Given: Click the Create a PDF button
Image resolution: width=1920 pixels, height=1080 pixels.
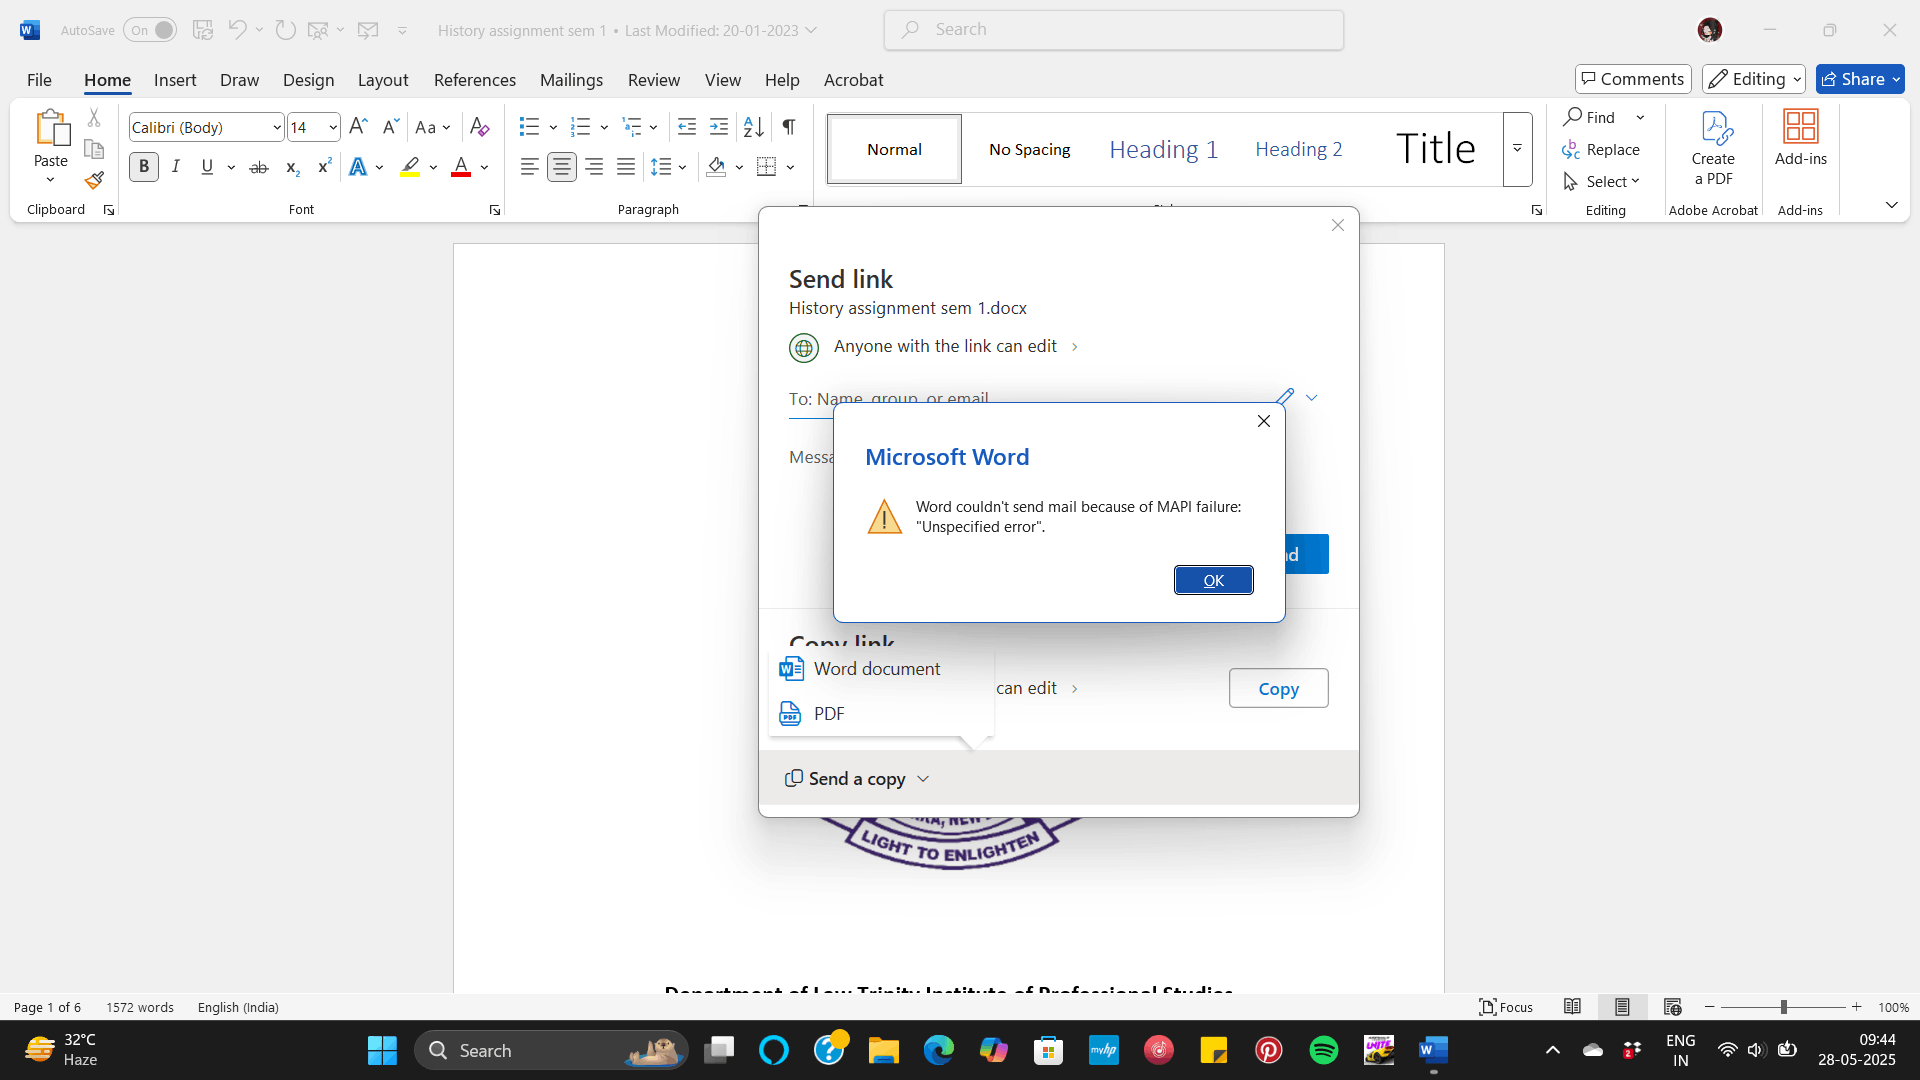Looking at the screenshot, I should click(x=1713, y=148).
